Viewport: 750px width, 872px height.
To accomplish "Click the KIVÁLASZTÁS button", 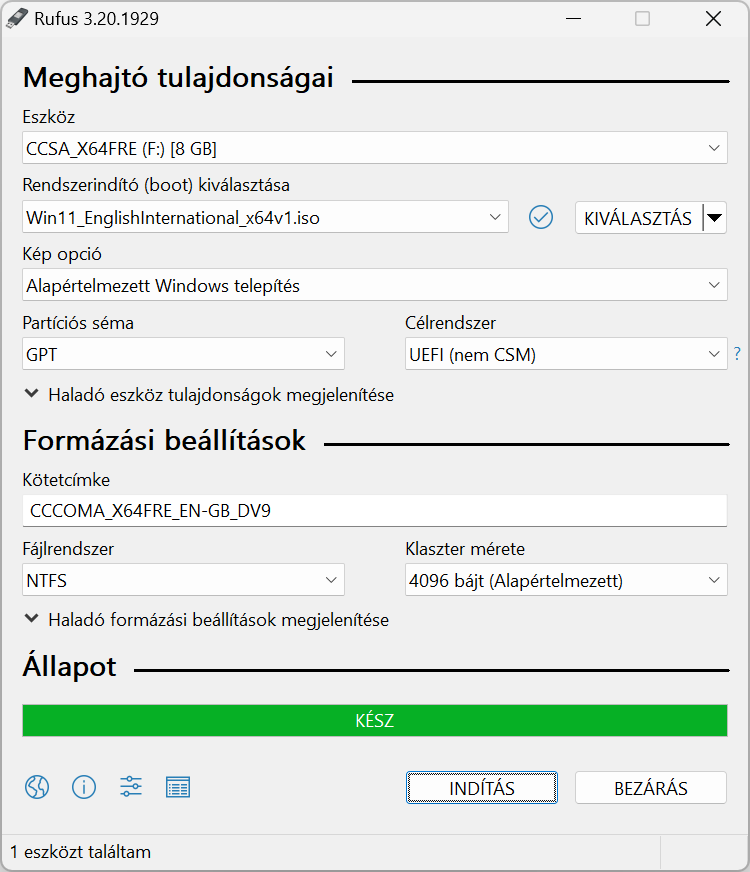I will [639, 217].
